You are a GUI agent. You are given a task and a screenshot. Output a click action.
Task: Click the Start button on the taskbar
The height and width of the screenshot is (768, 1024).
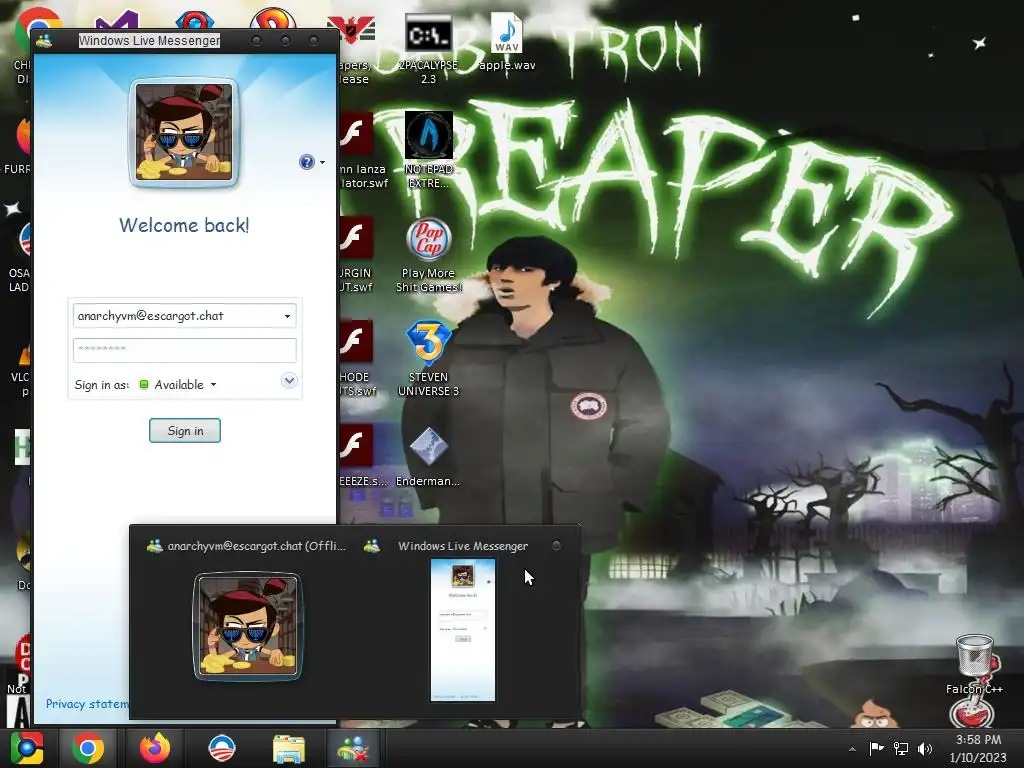point(27,748)
